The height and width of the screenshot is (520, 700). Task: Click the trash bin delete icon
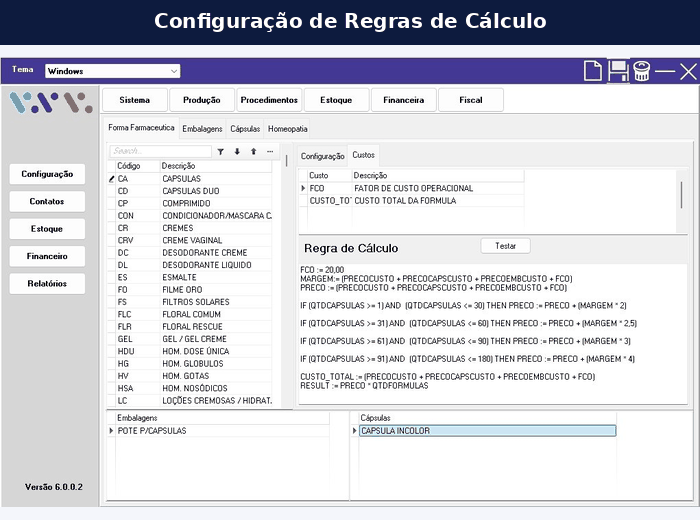point(642,71)
